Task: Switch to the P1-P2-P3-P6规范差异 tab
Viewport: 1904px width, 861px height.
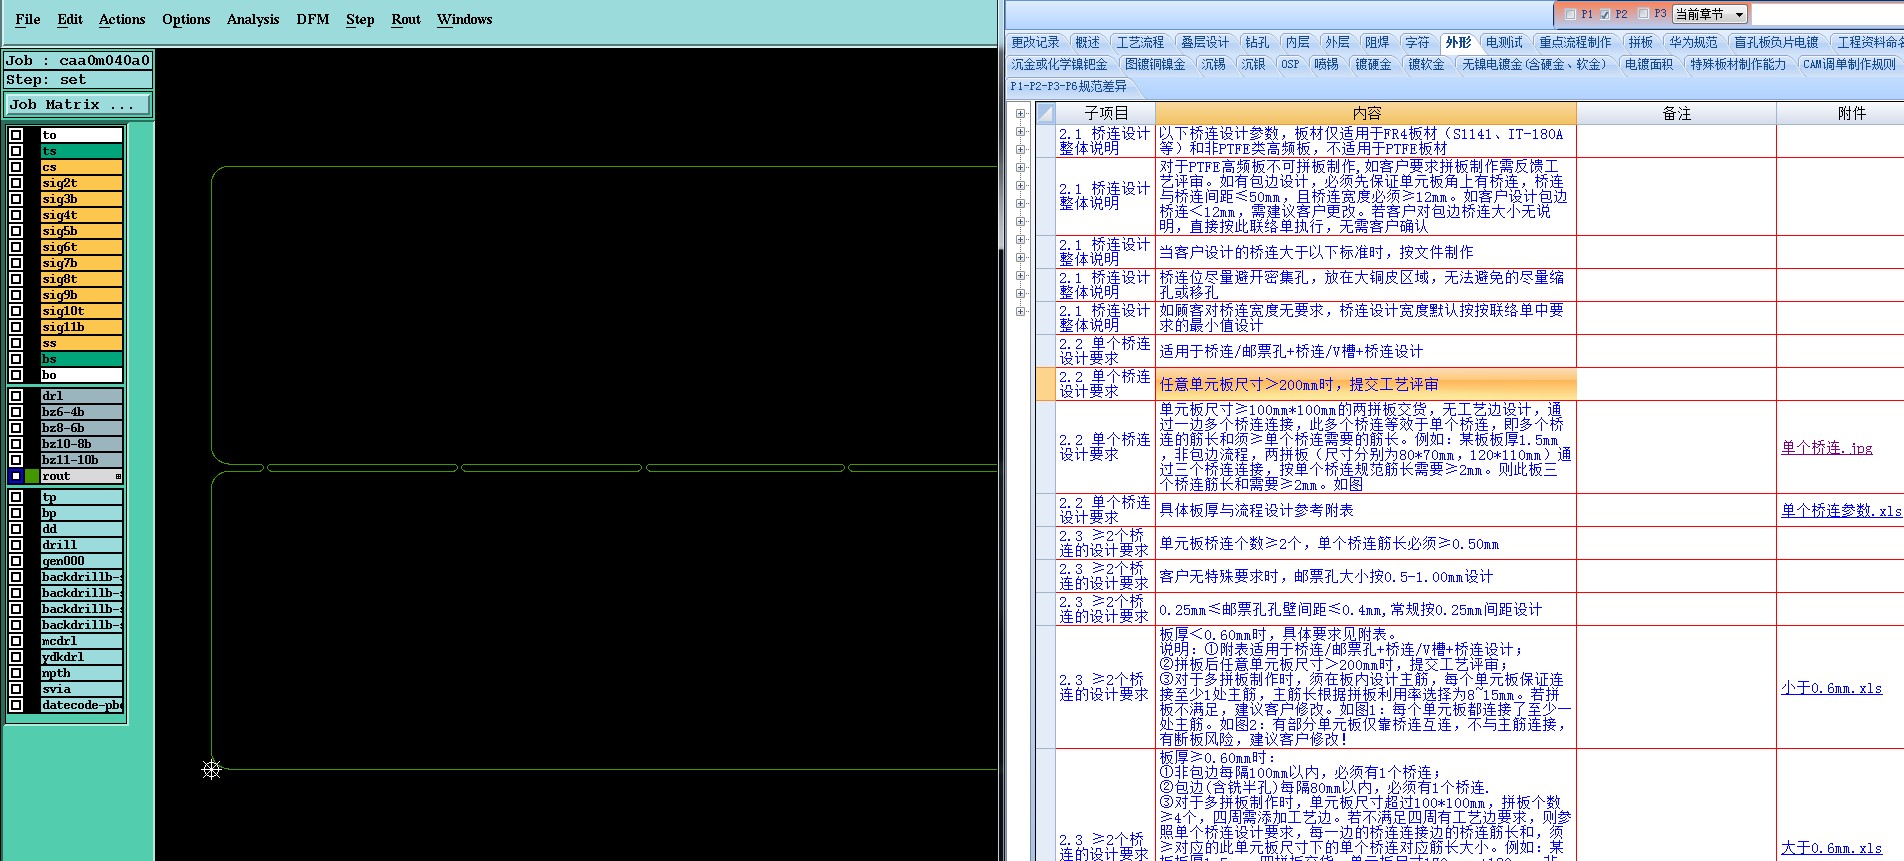Action: (x=1068, y=86)
